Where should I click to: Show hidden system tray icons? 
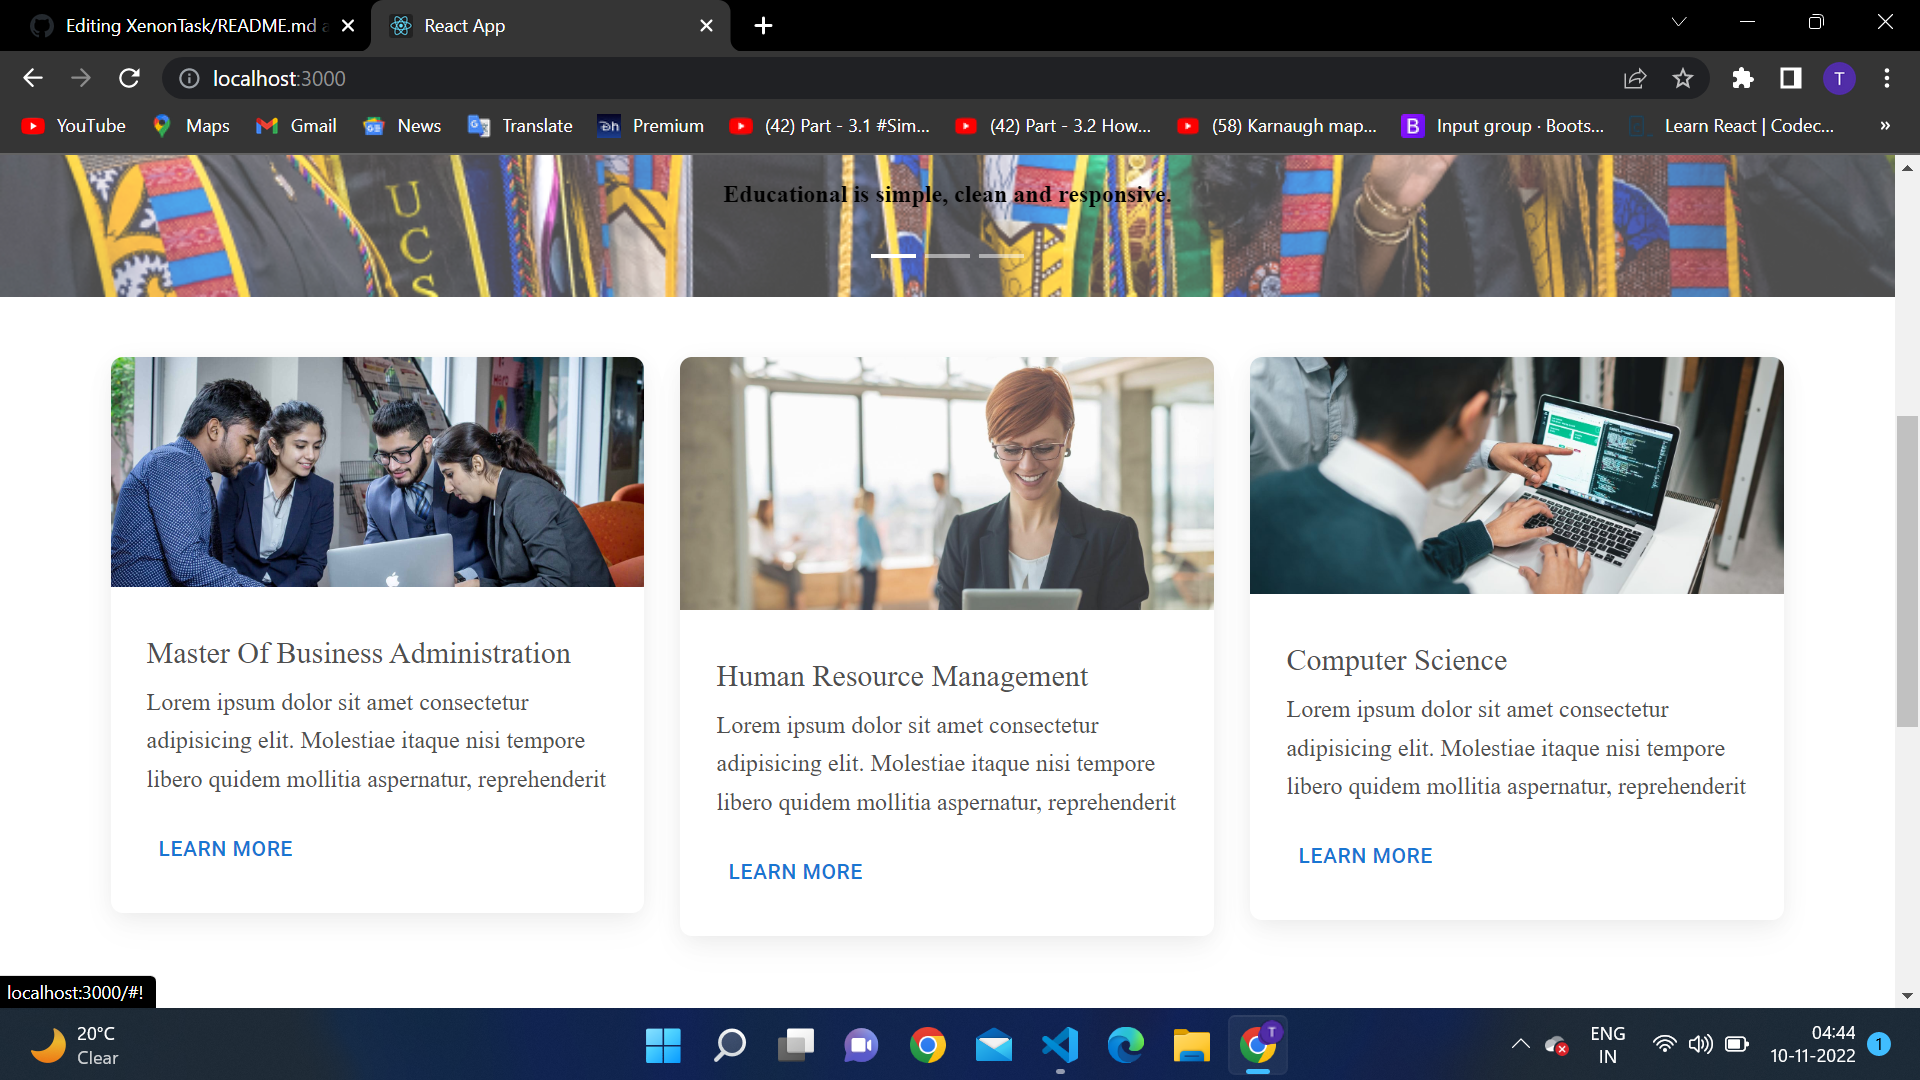coord(1520,1045)
